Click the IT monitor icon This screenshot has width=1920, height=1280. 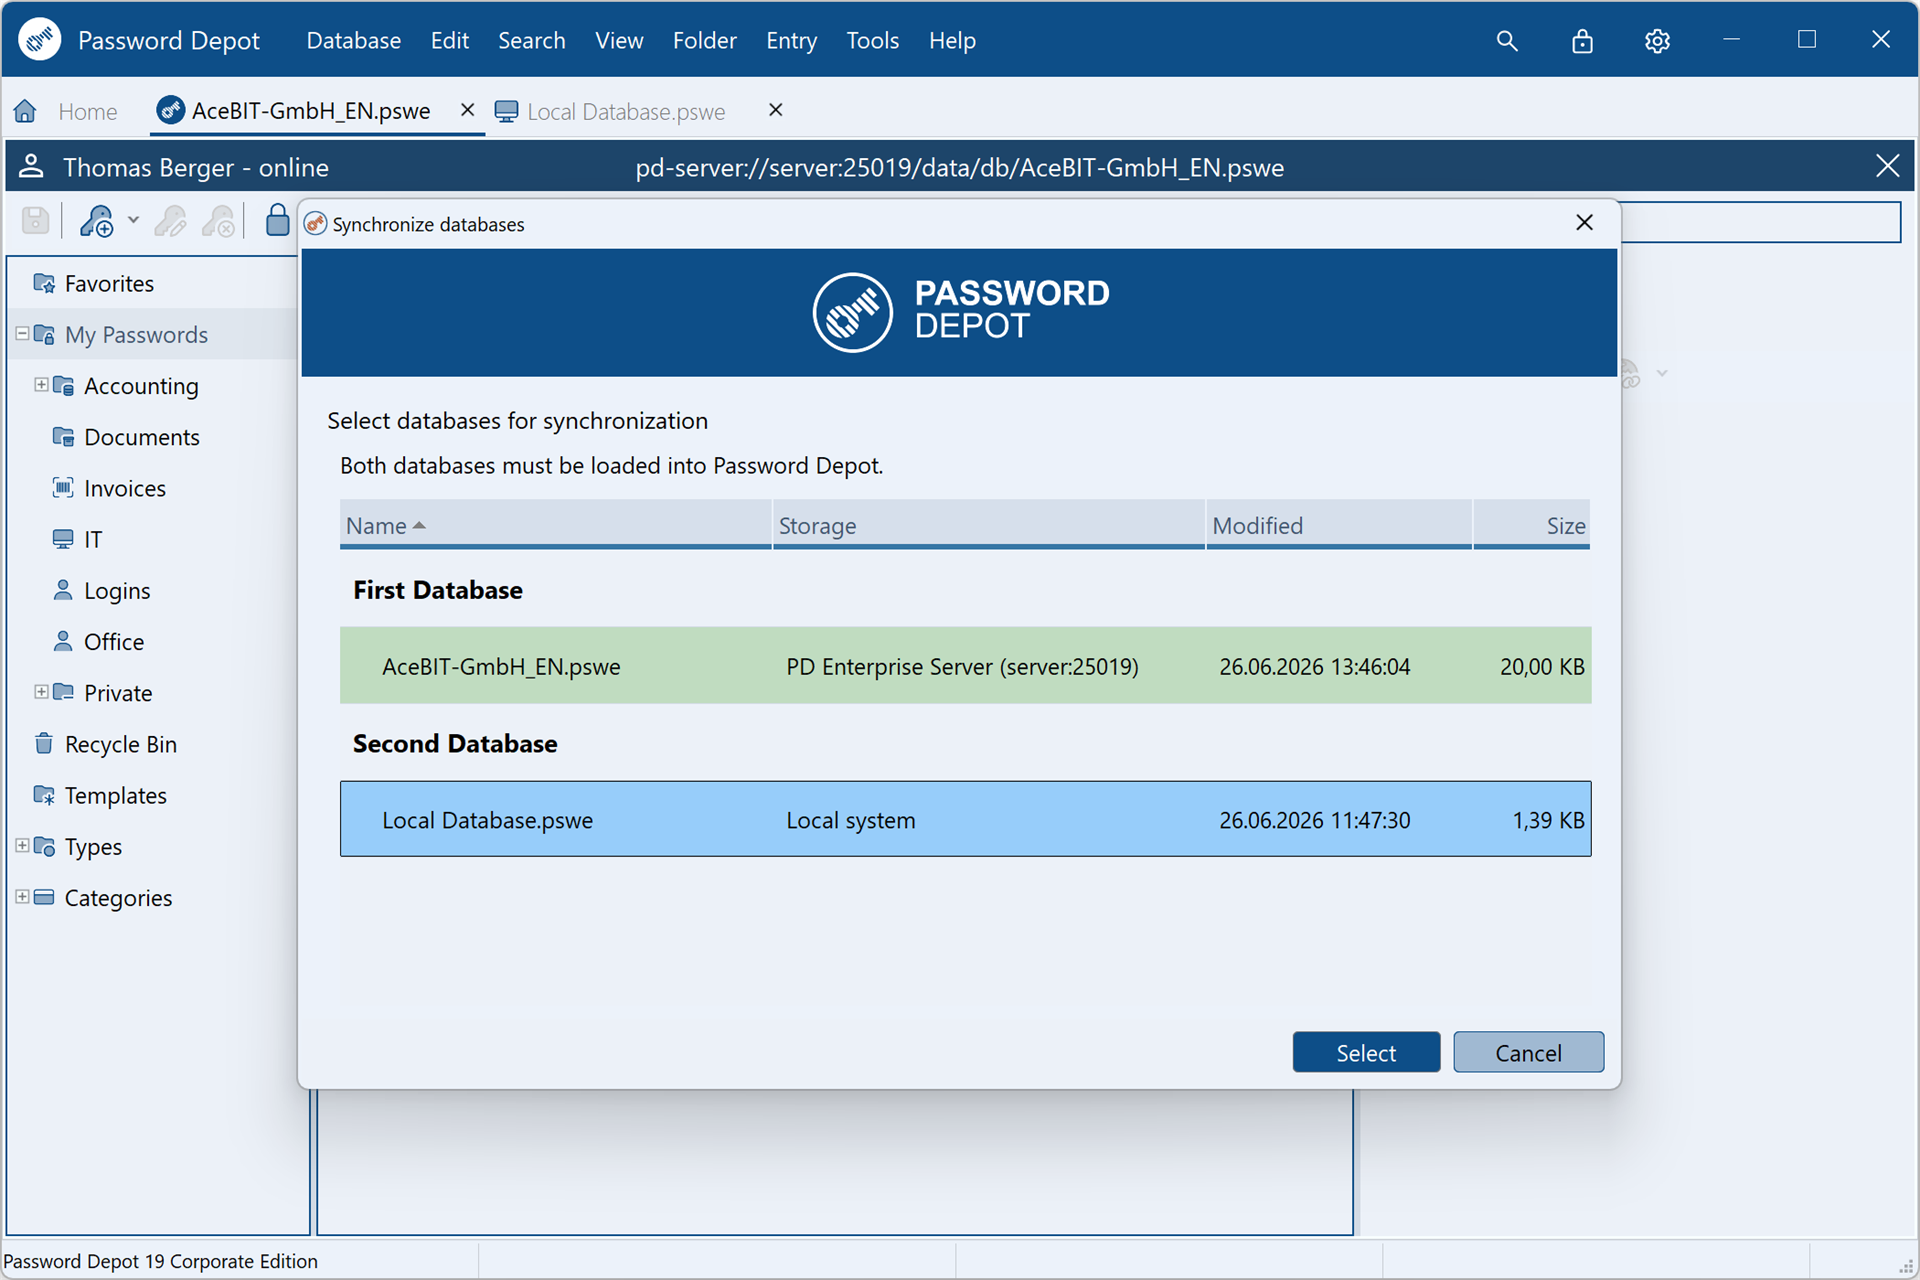(63, 539)
